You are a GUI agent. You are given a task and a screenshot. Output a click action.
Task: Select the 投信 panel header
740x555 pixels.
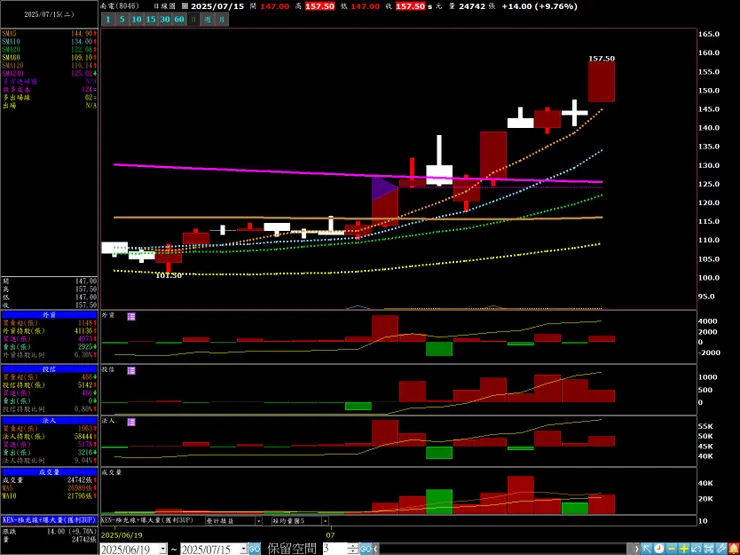tap(49, 369)
